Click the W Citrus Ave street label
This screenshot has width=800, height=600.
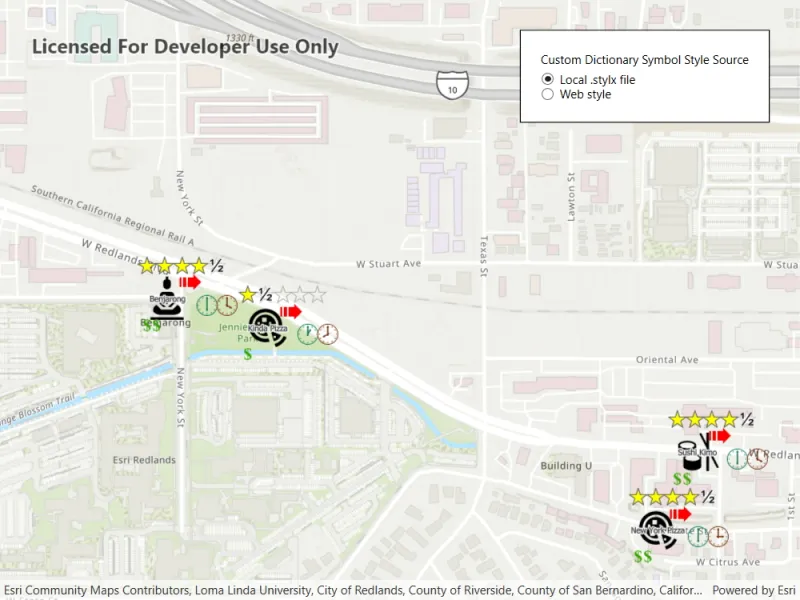coord(728,562)
